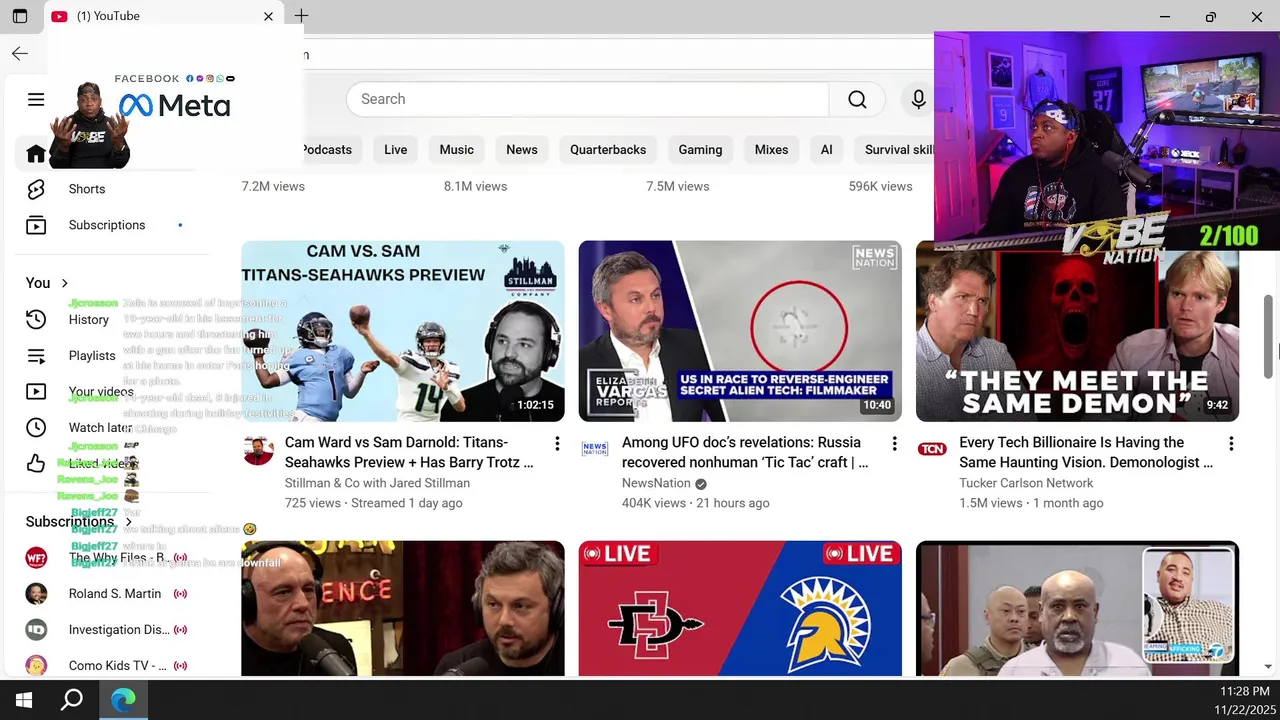Open the browser tab actions icon
This screenshot has width=1280, height=720.
point(19,16)
